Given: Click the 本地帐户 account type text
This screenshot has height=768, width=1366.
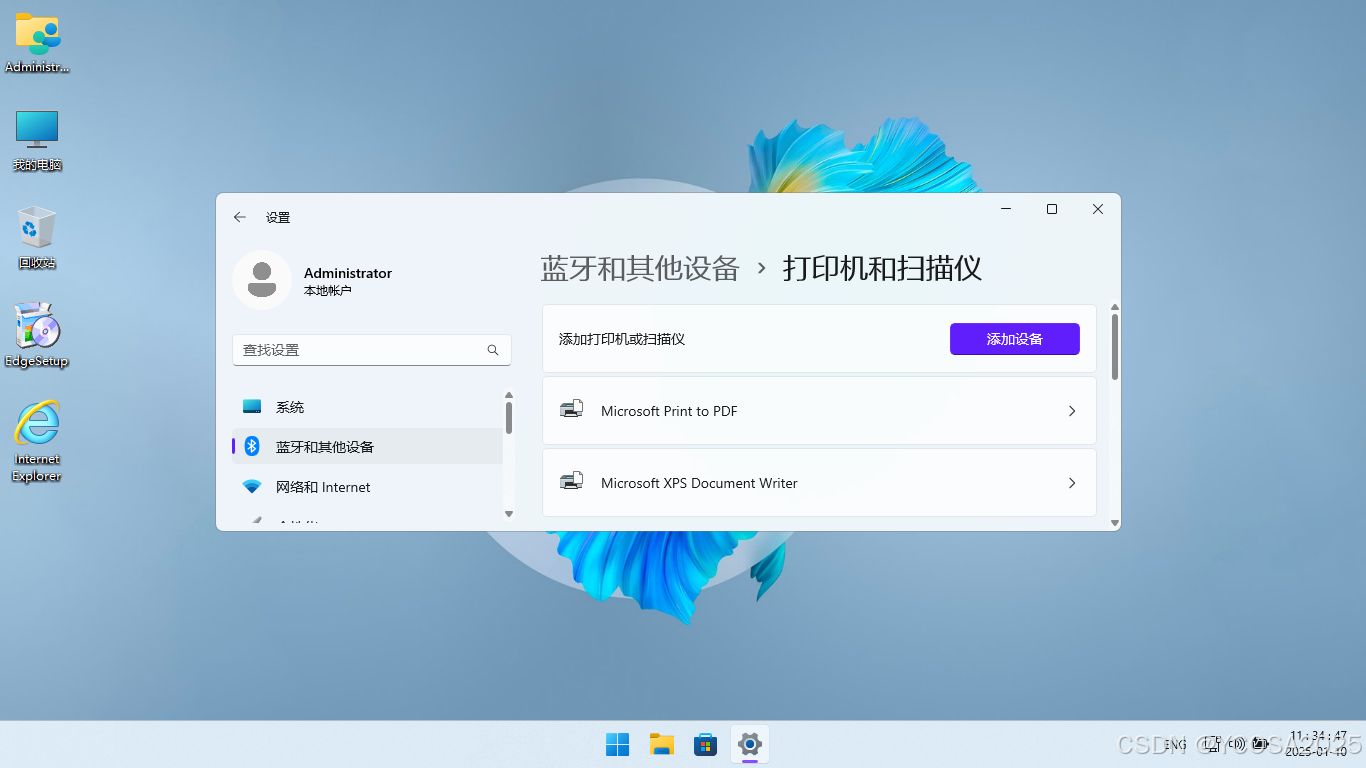Looking at the screenshot, I should tap(328, 291).
